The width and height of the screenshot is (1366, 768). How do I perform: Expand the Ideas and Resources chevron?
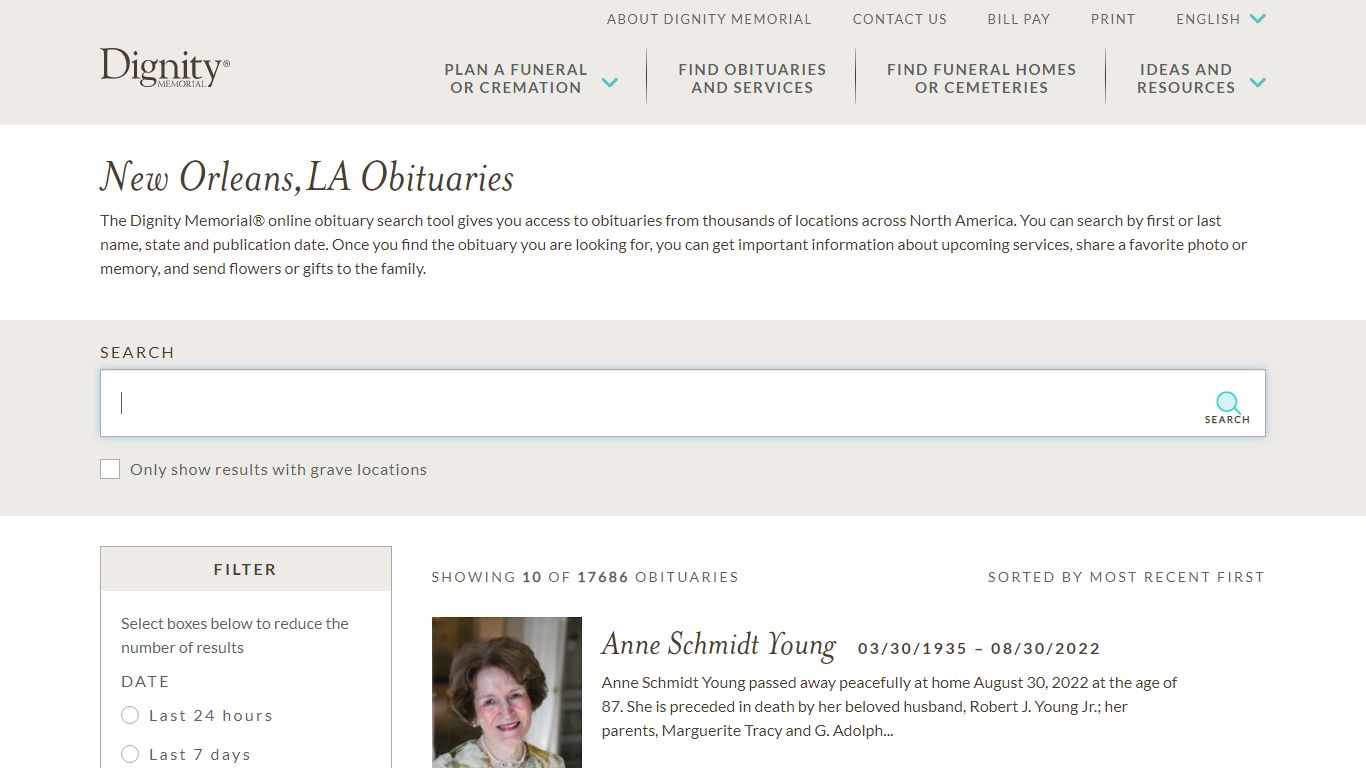[1258, 82]
